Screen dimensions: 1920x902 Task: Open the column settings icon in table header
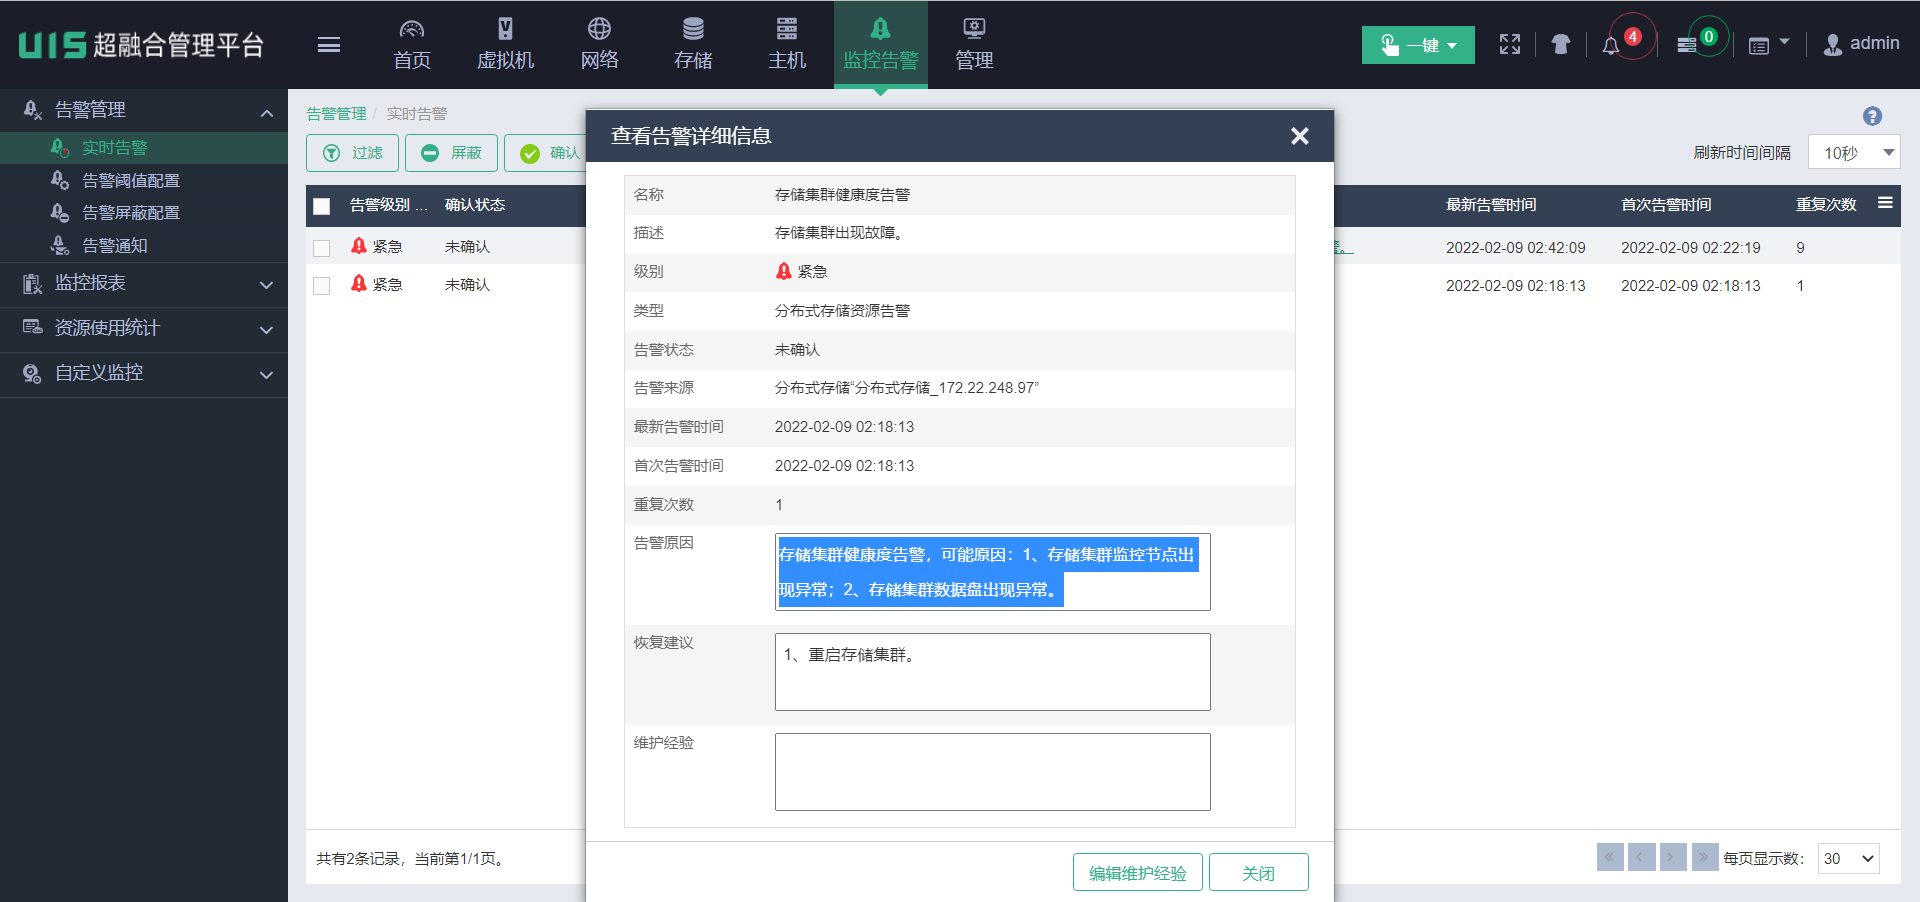(x=1885, y=203)
